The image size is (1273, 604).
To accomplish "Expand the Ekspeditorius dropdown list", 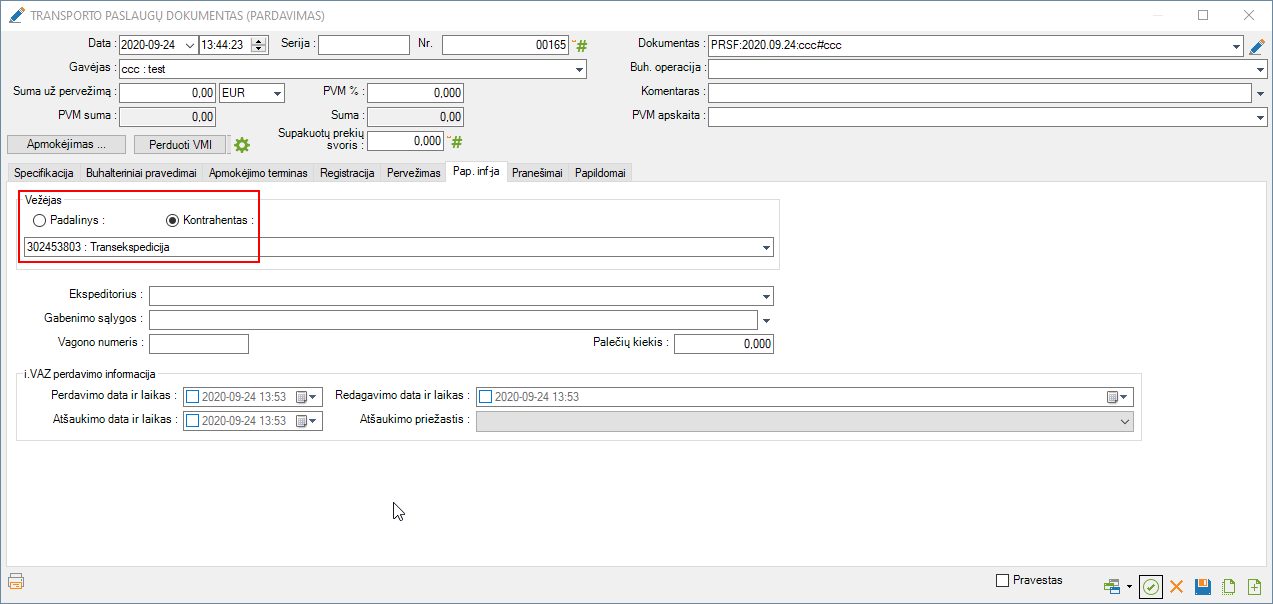I will click(766, 297).
